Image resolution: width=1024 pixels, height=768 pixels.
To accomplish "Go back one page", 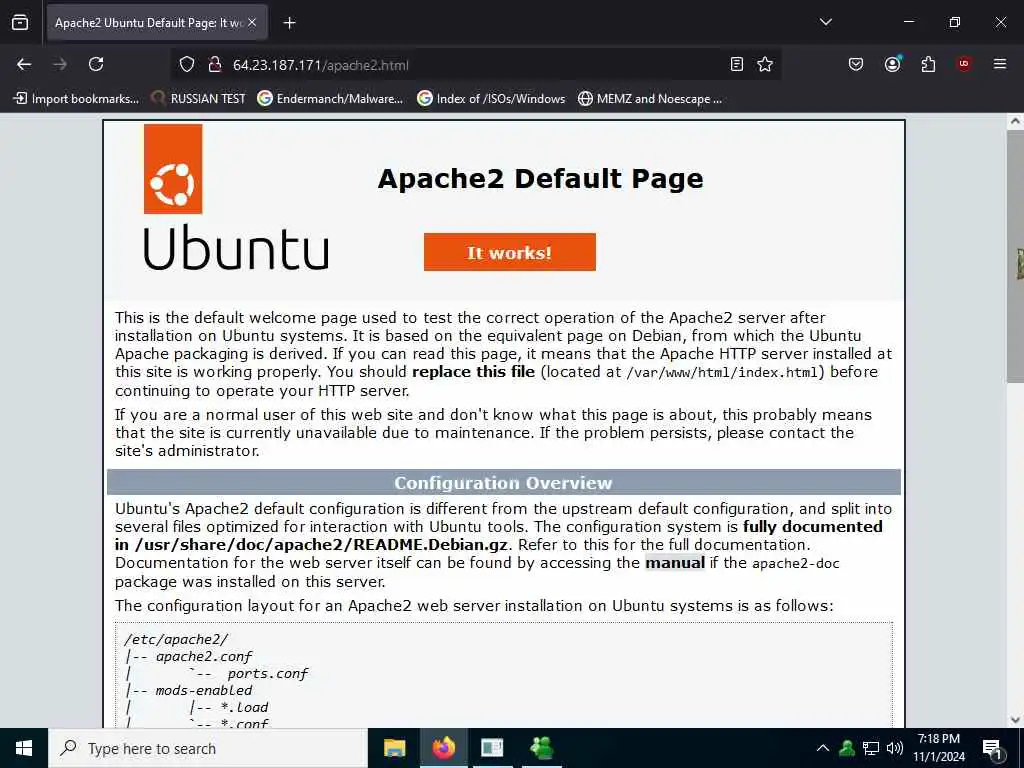I will coord(24,64).
